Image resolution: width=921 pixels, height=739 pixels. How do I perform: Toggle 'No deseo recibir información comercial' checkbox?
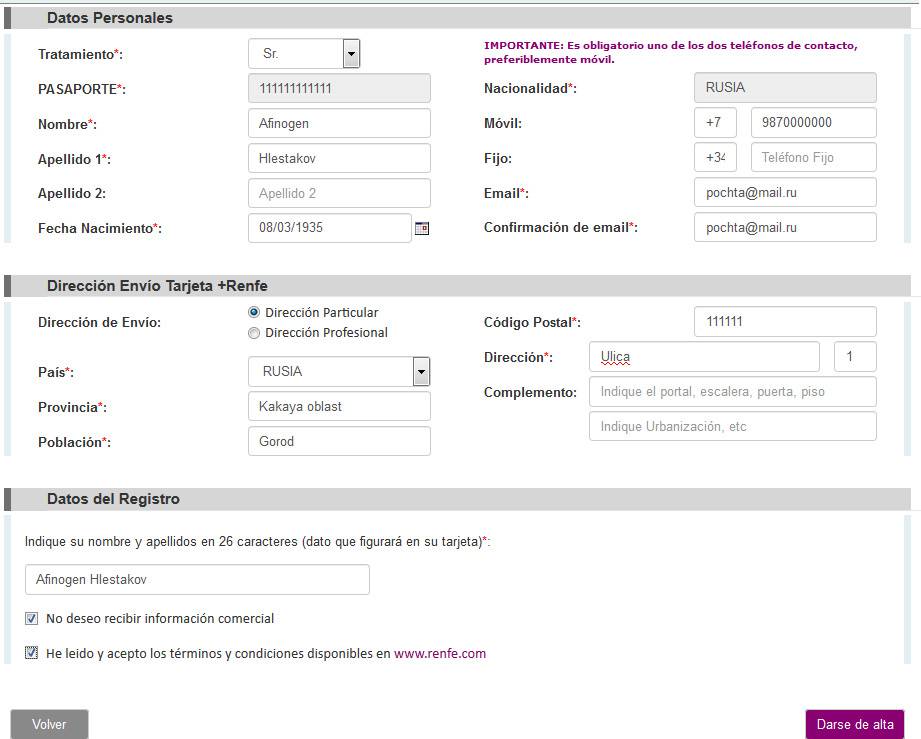click(x=32, y=619)
